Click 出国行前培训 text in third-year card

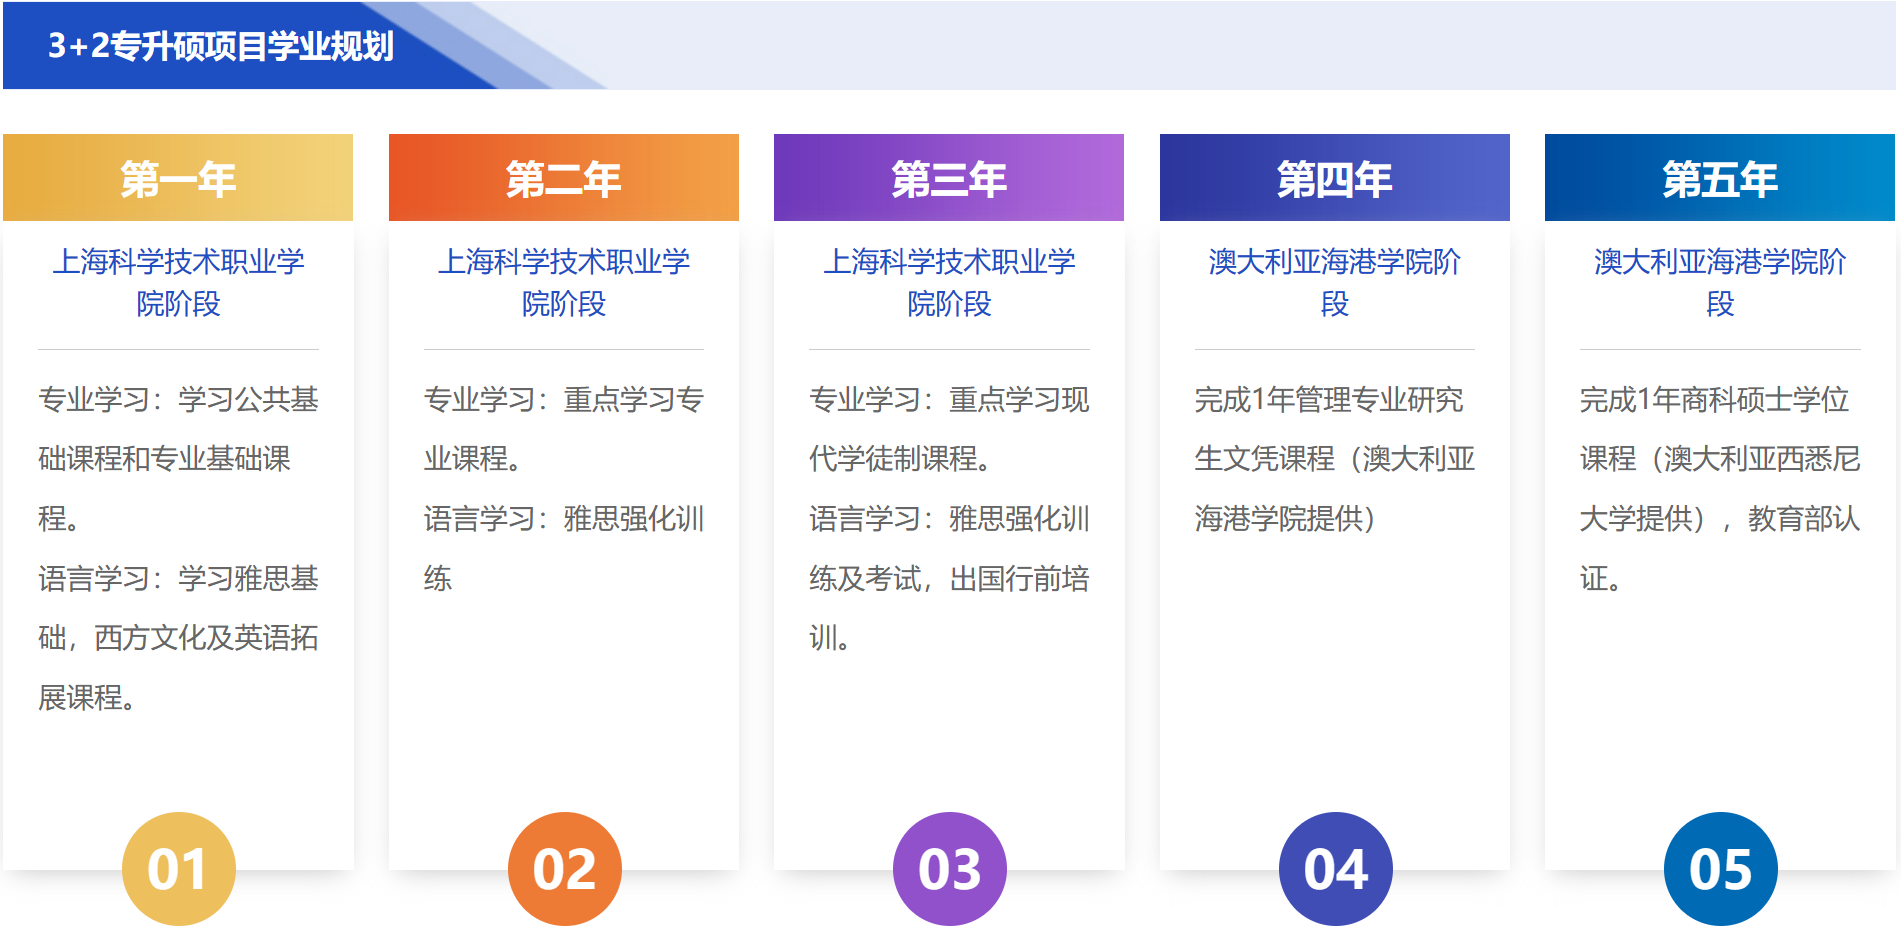pyautogui.click(x=949, y=607)
